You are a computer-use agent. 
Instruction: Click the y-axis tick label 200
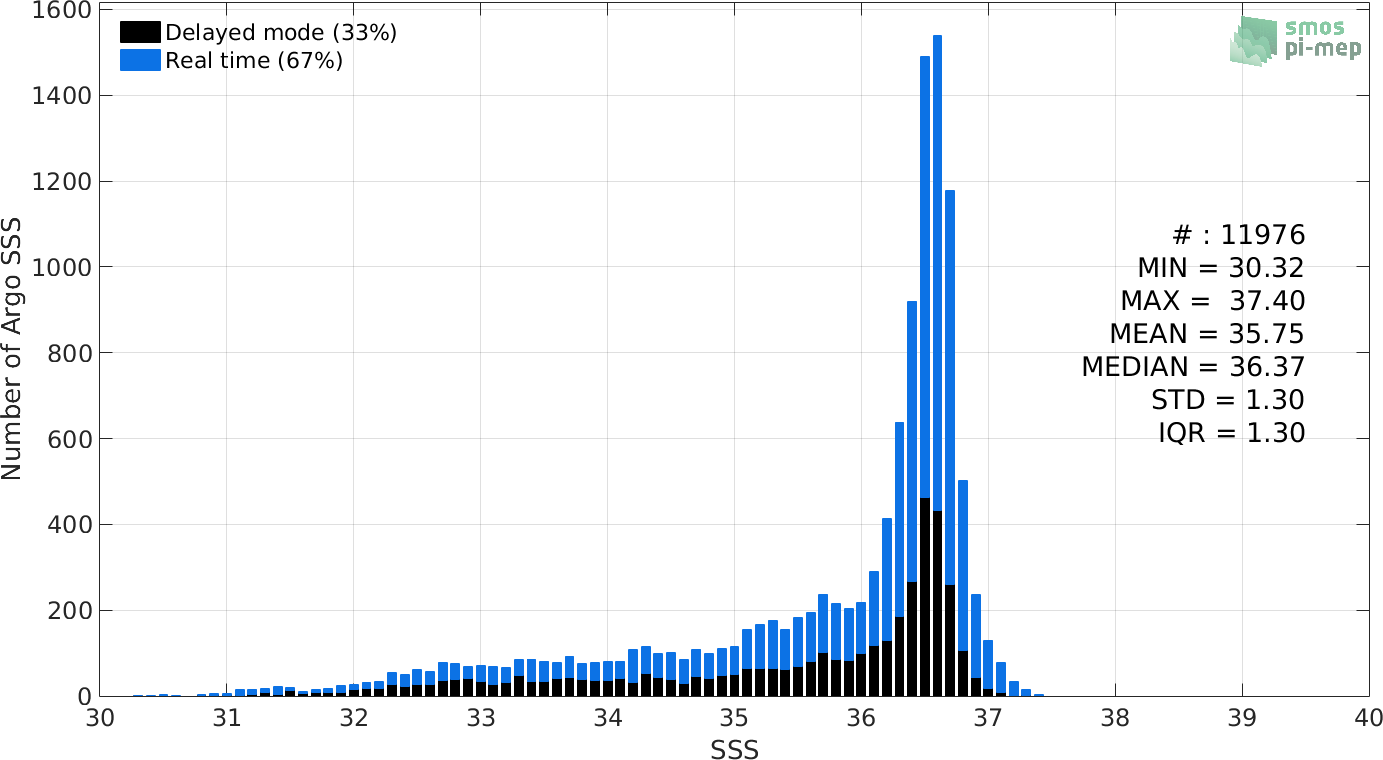click(71, 610)
